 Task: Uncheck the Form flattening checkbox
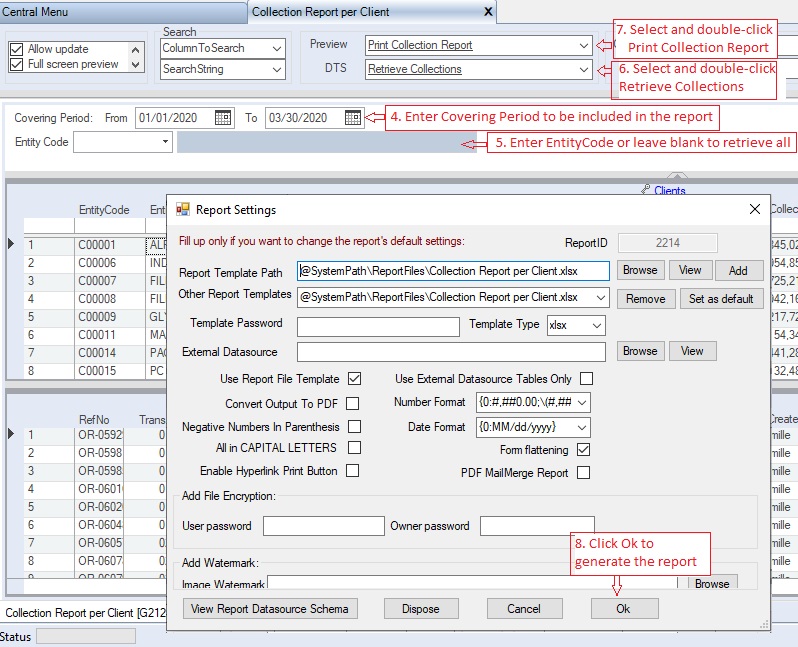[x=583, y=449]
